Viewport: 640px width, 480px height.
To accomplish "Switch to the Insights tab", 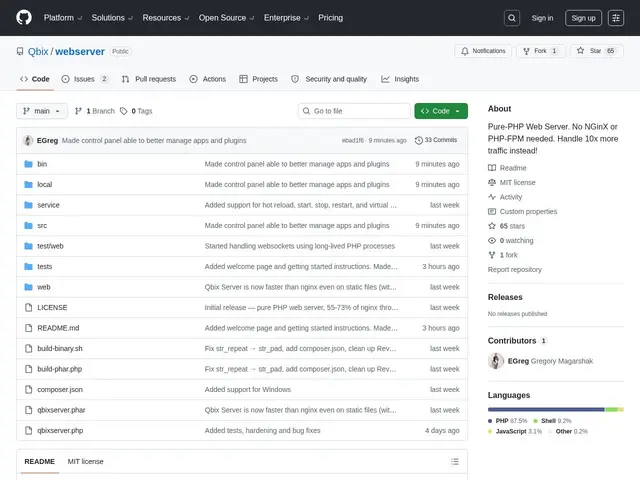I will tap(400, 79).
